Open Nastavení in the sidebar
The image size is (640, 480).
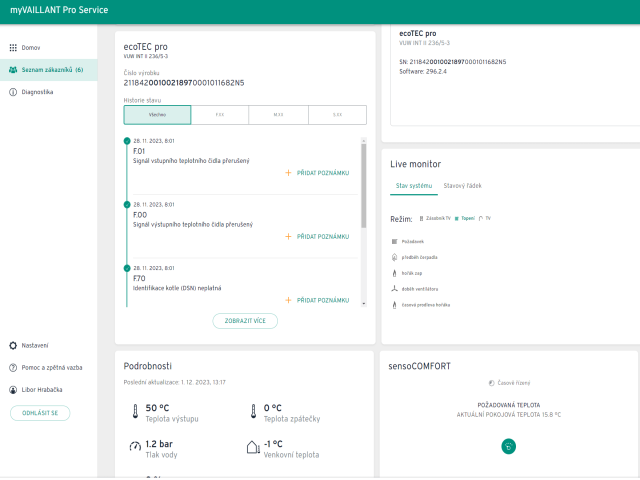tap(49, 345)
